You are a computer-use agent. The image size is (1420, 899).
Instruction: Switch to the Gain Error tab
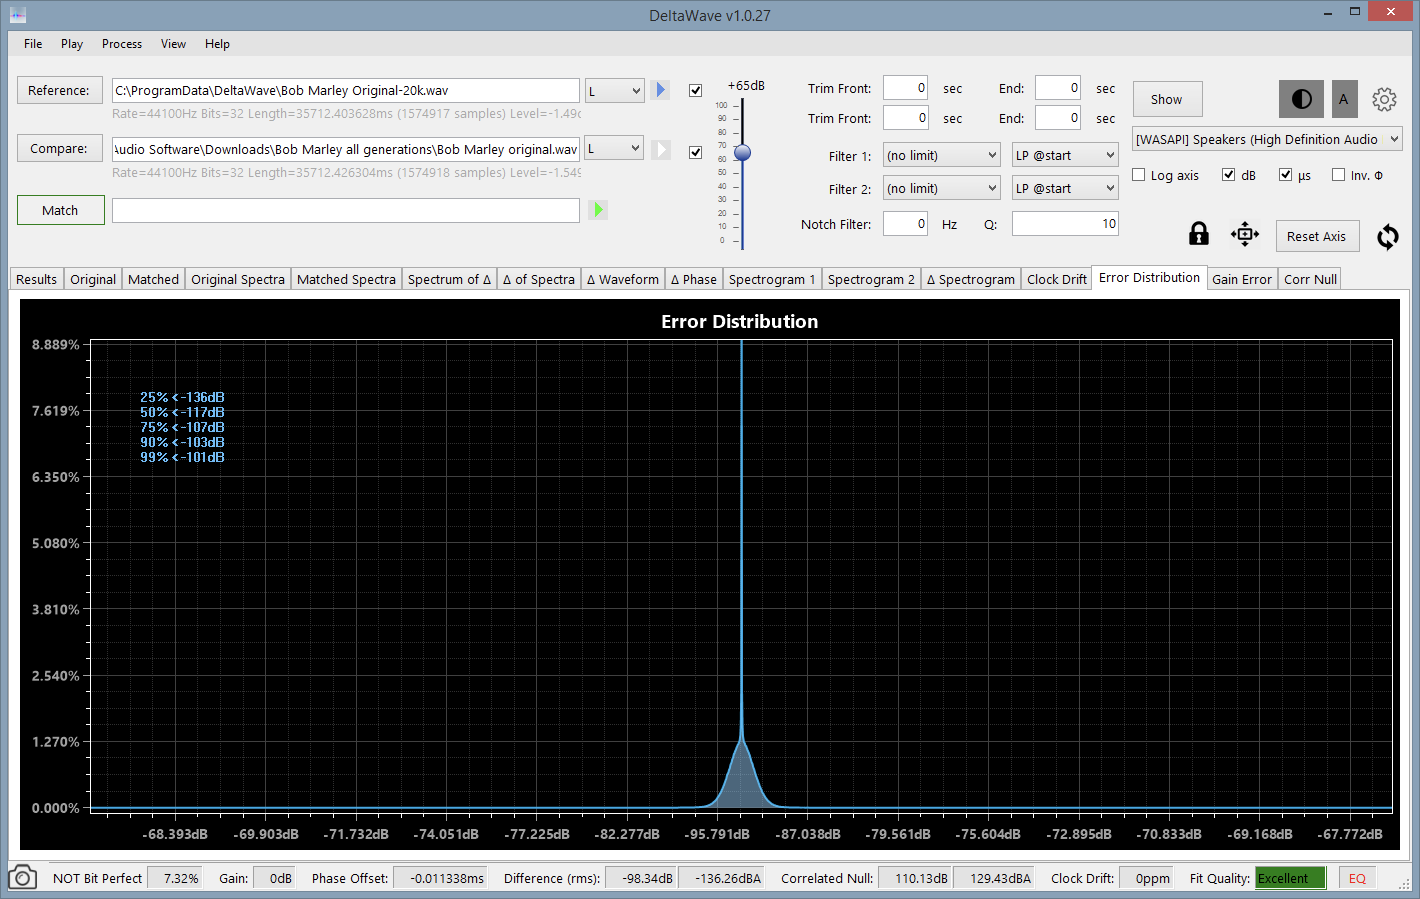click(1242, 279)
